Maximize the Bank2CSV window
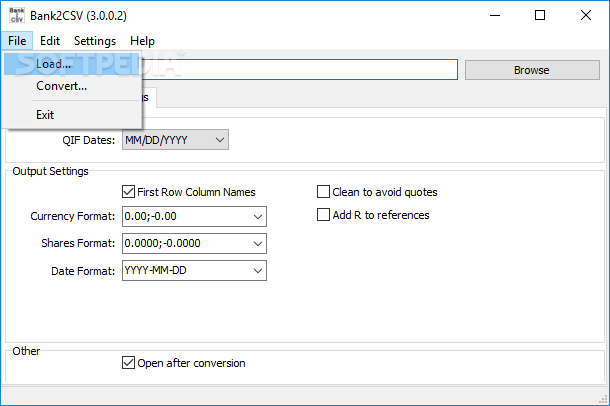 540,16
